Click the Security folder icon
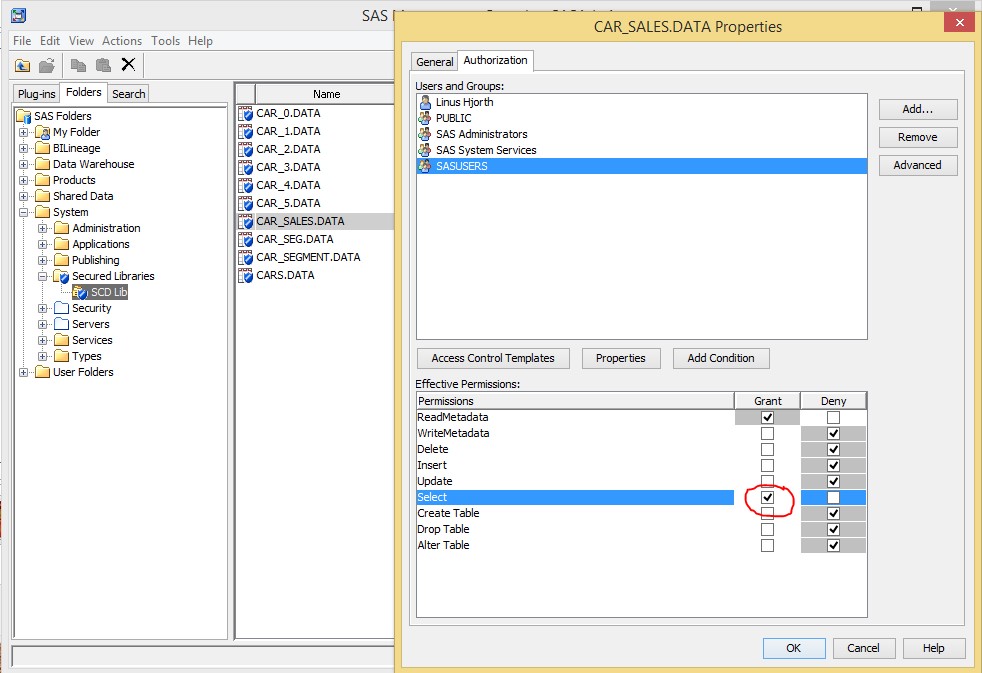The image size is (982, 673). [x=61, y=308]
